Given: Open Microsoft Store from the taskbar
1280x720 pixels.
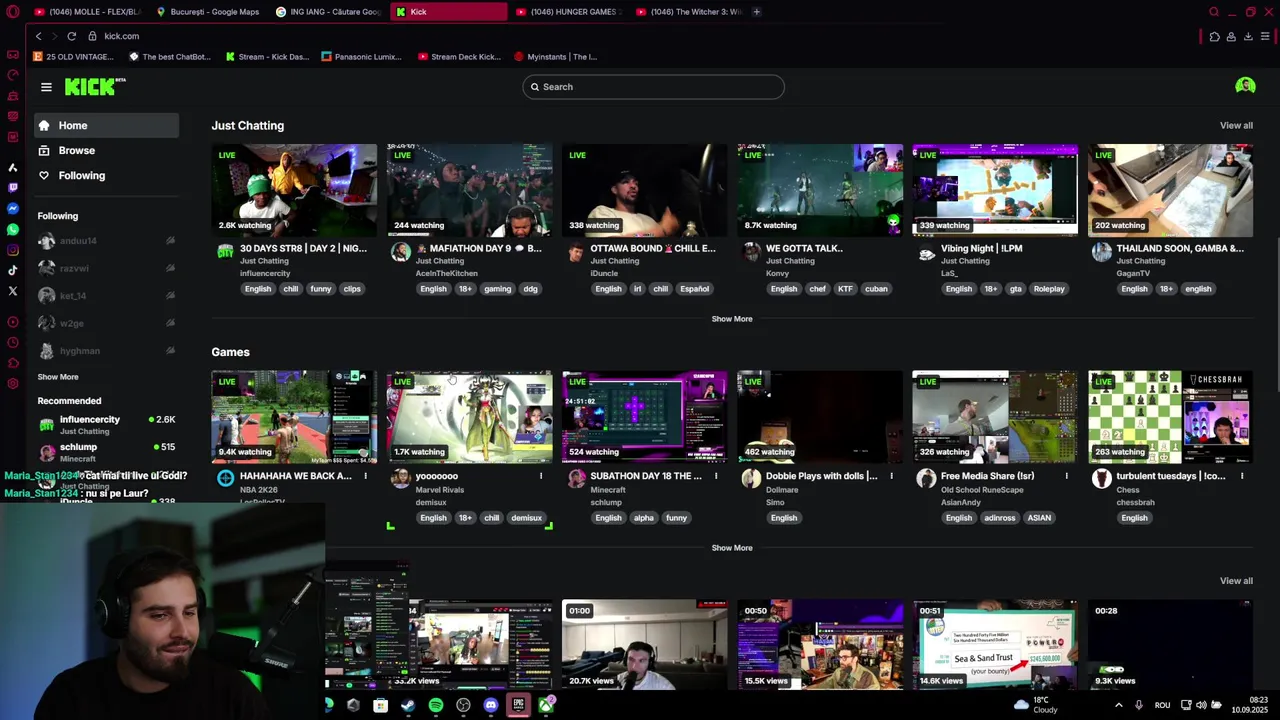Looking at the screenshot, I should [381, 706].
